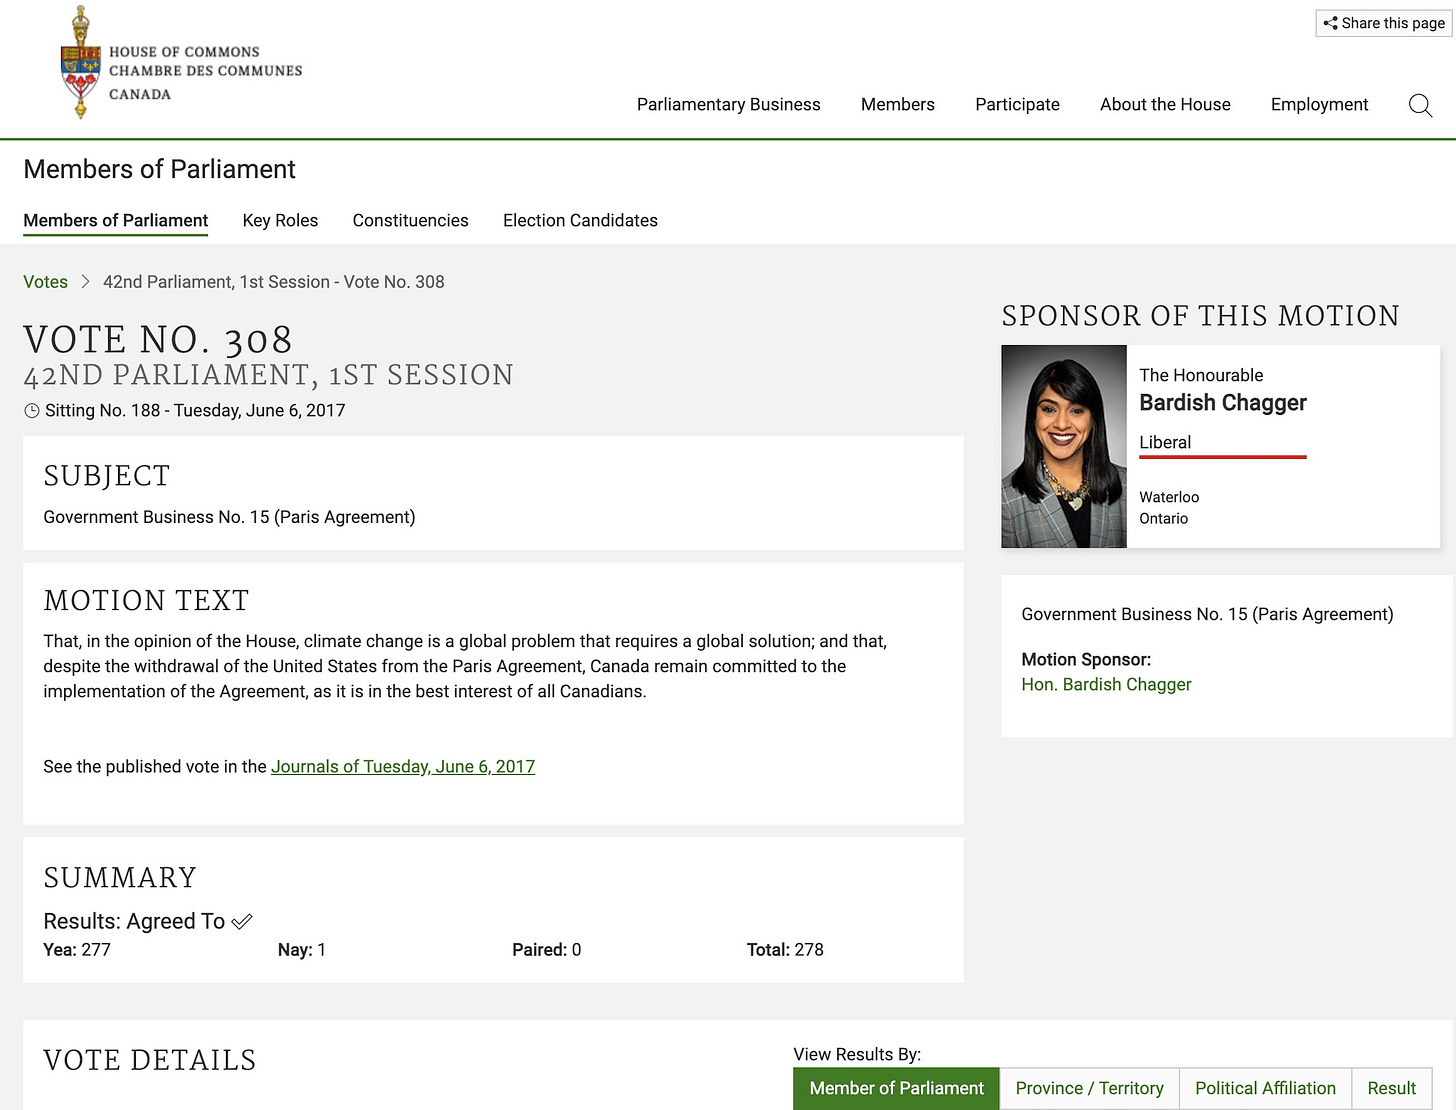Click the 'Waterloo' constituency text
Viewport: 1456px width, 1110px height.
(1169, 497)
